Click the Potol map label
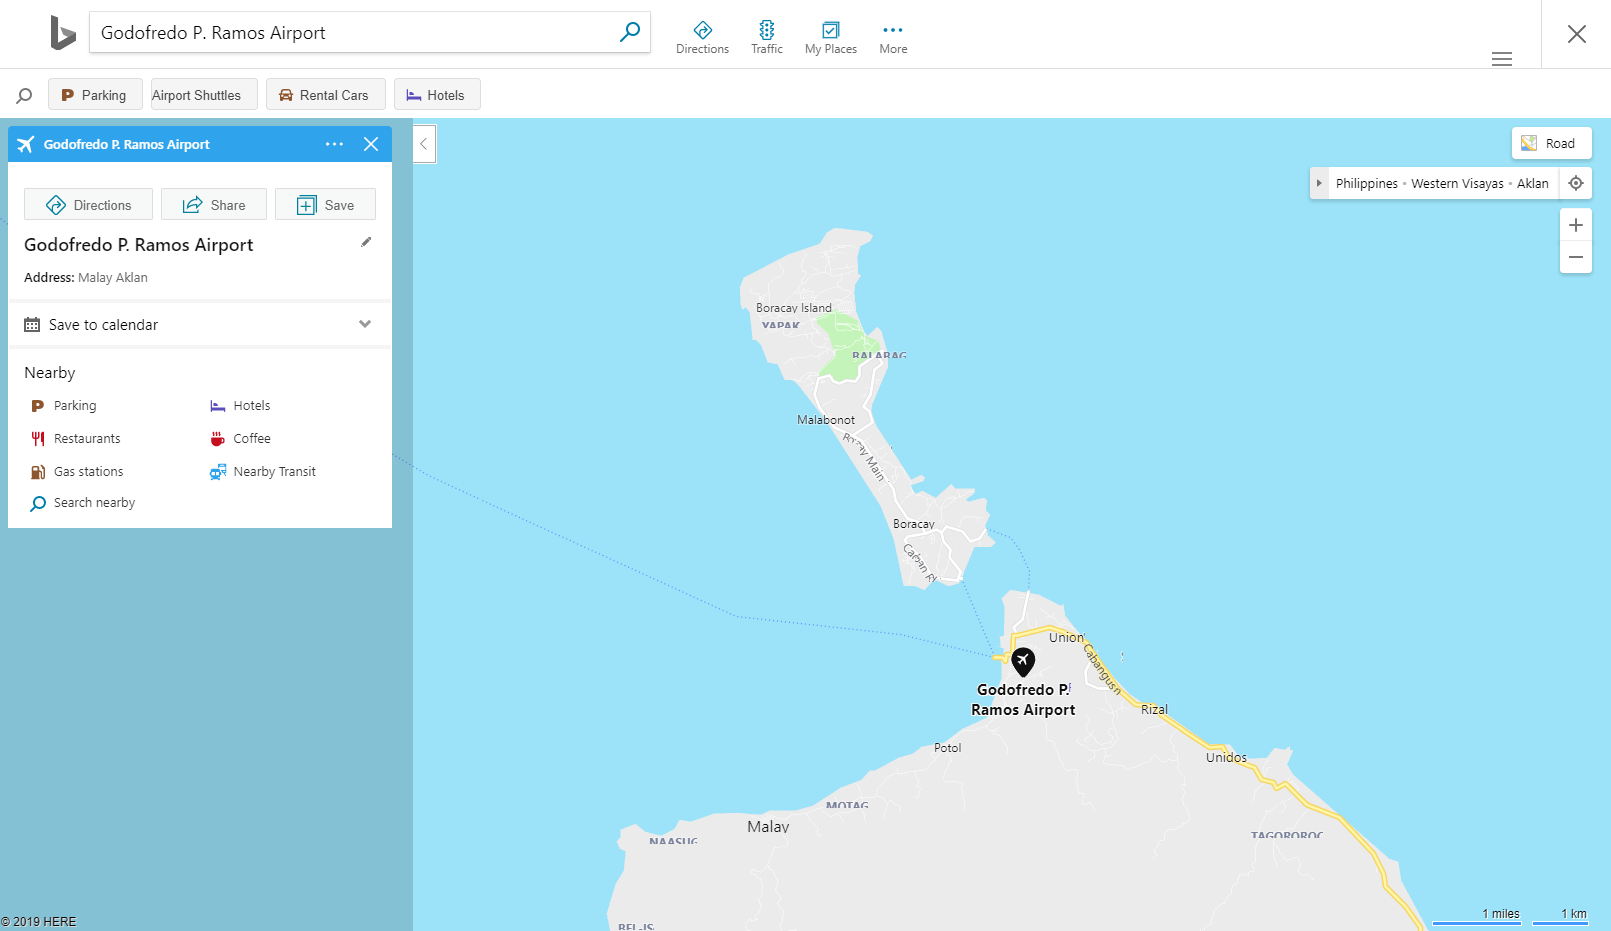 click(947, 747)
